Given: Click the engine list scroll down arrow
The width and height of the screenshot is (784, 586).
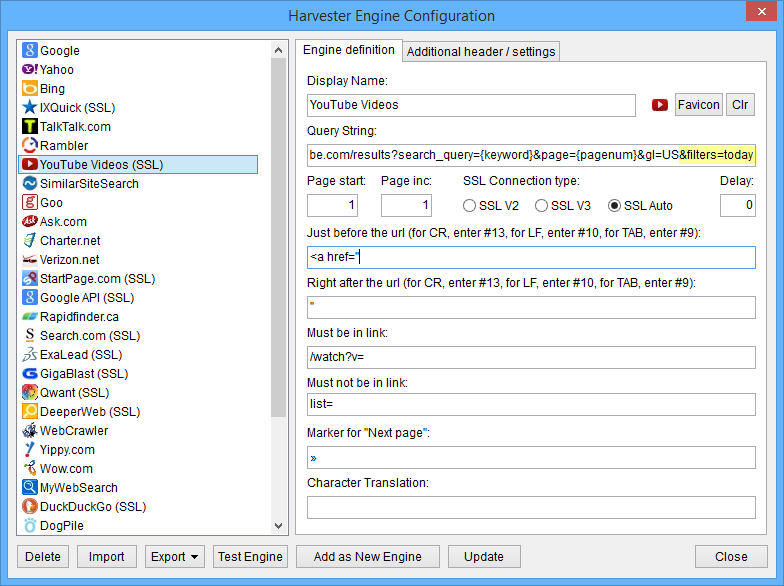Looking at the screenshot, I should click(278, 526).
